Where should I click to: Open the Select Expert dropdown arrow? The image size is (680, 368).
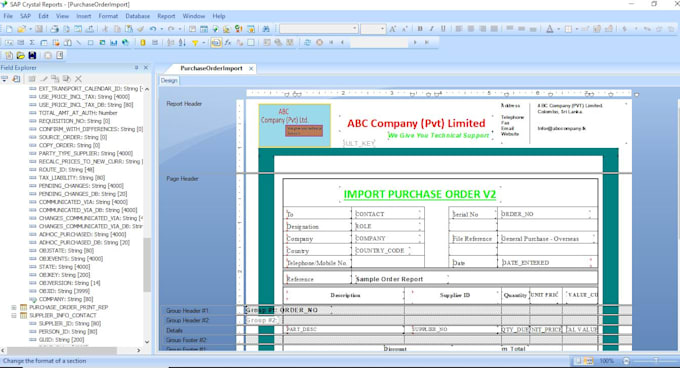click(x=203, y=42)
